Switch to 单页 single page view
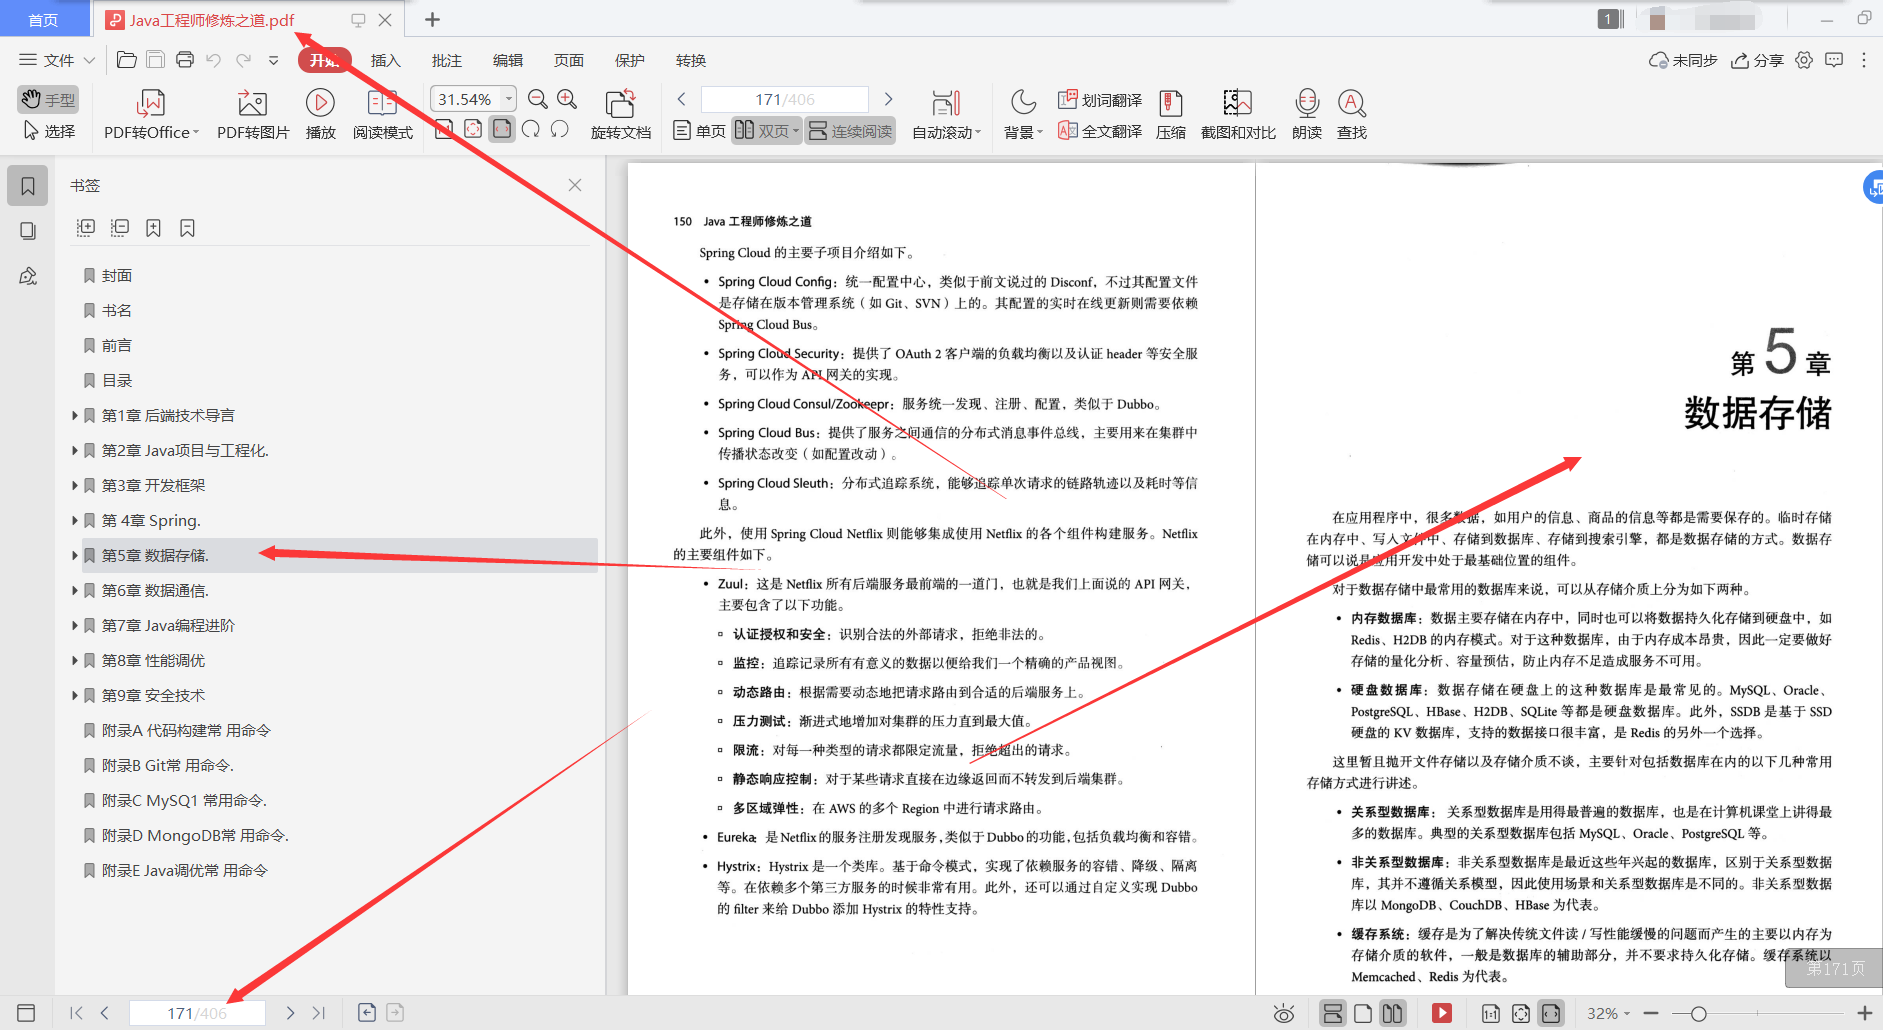 pos(699,131)
